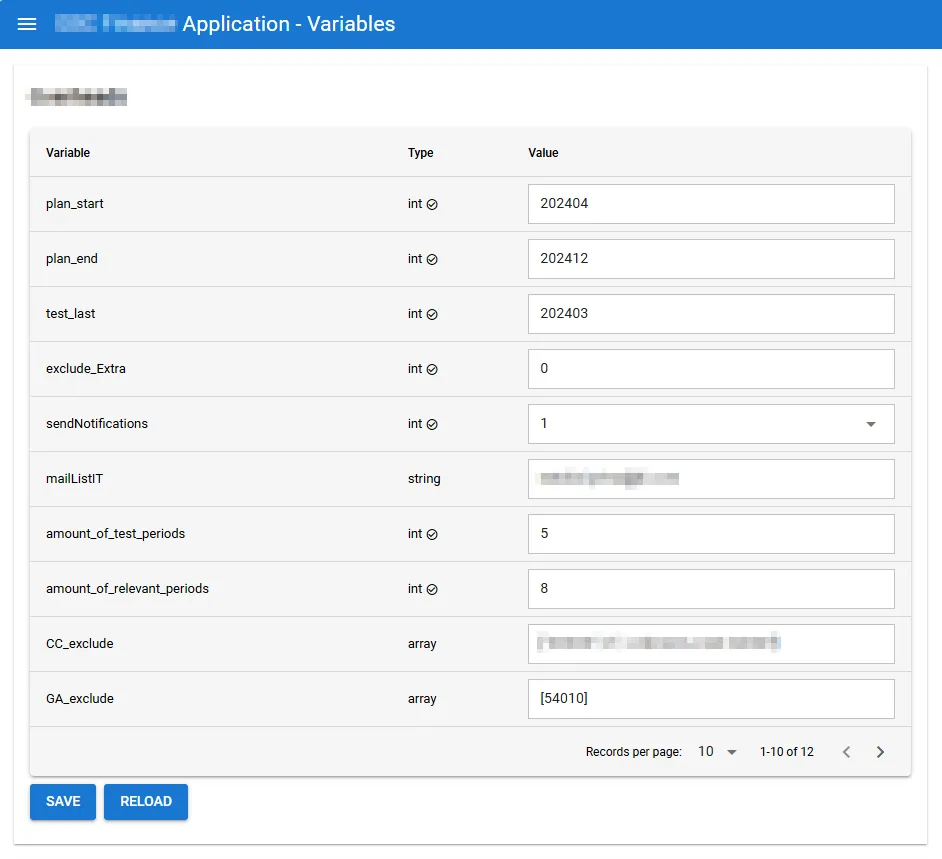The width and height of the screenshot is (942, 859).
Task: Select the GA_exclude array field
Action: tap(710, 699)
